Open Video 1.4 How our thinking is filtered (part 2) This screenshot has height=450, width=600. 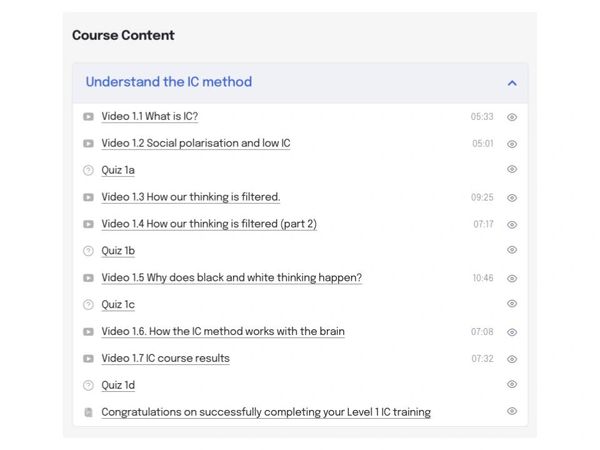coord(209,224)
